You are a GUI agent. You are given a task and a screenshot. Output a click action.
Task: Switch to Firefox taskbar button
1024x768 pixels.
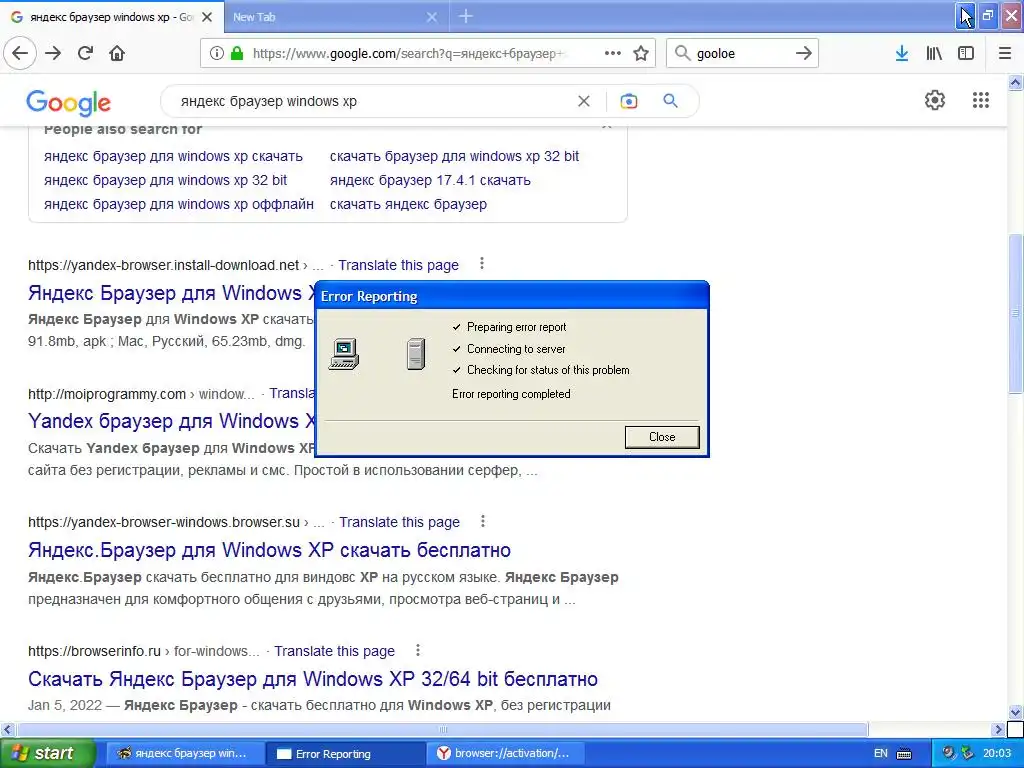point(185,754)
